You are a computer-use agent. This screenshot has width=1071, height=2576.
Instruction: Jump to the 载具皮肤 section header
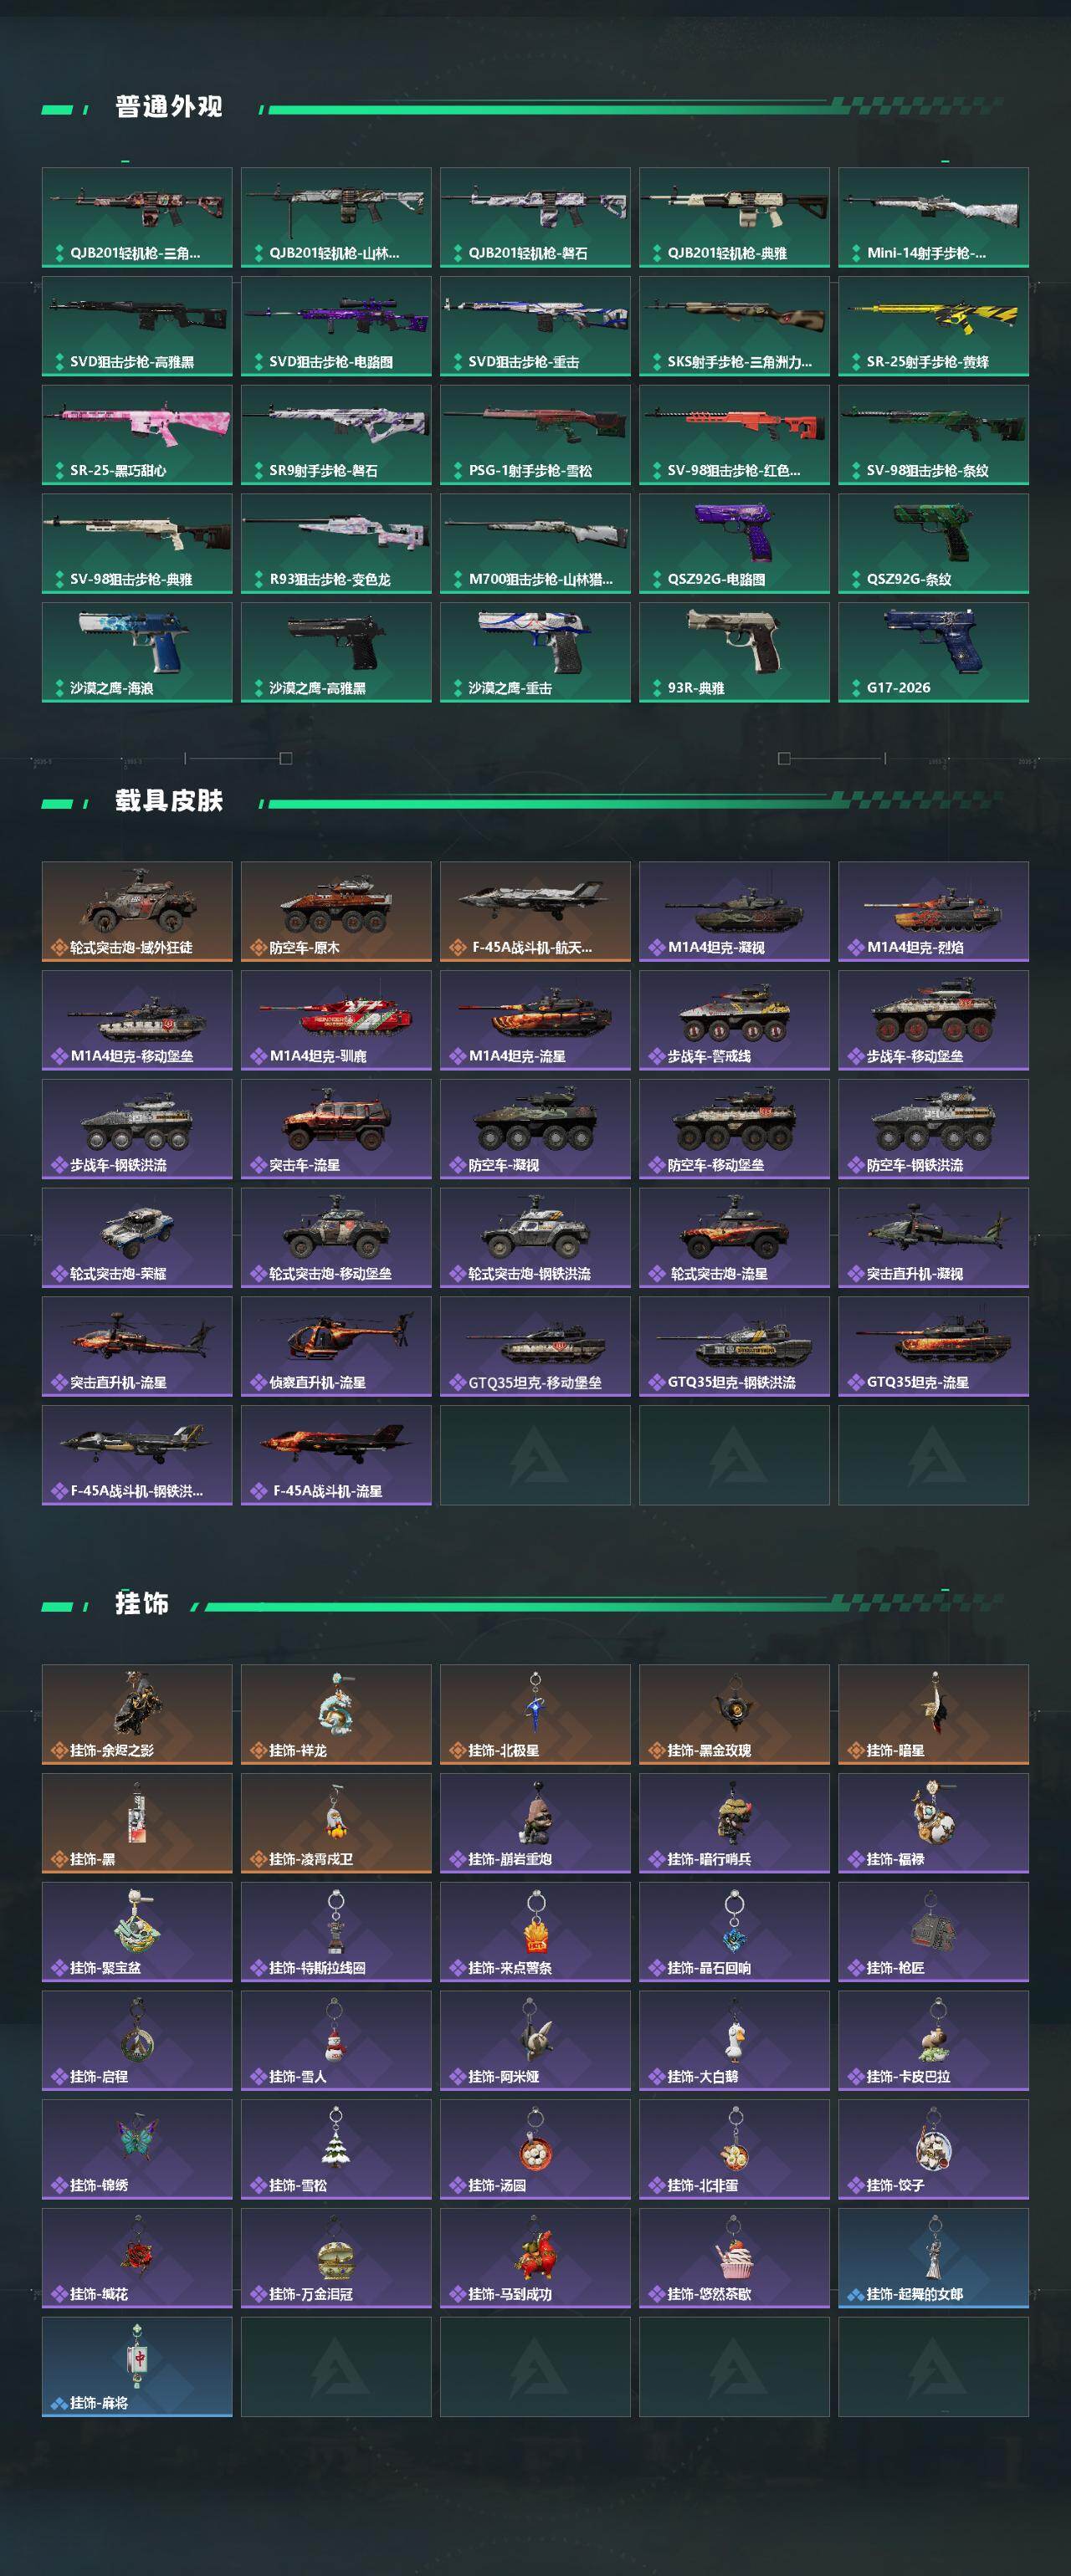168,800
